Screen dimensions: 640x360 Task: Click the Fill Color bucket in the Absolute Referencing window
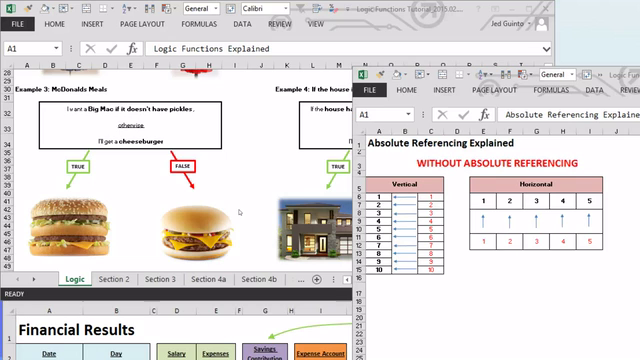pyautogui.click(x=396, y=74)
